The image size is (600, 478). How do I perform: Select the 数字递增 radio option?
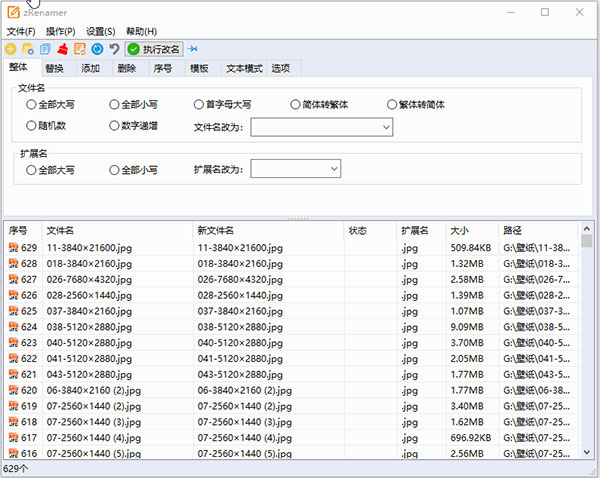(115, 126)
